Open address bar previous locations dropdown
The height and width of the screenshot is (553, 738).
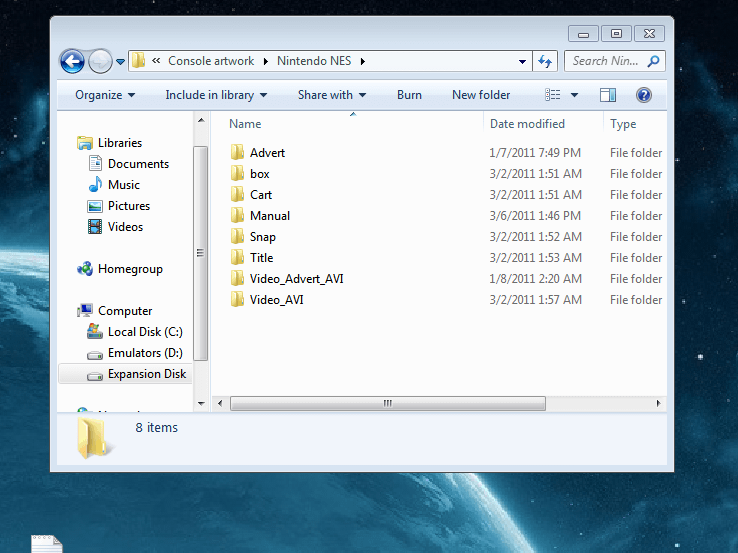522,61
